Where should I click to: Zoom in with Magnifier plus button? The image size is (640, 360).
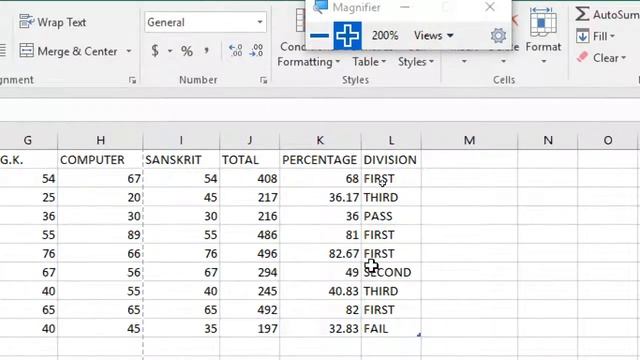click(347, 36)
